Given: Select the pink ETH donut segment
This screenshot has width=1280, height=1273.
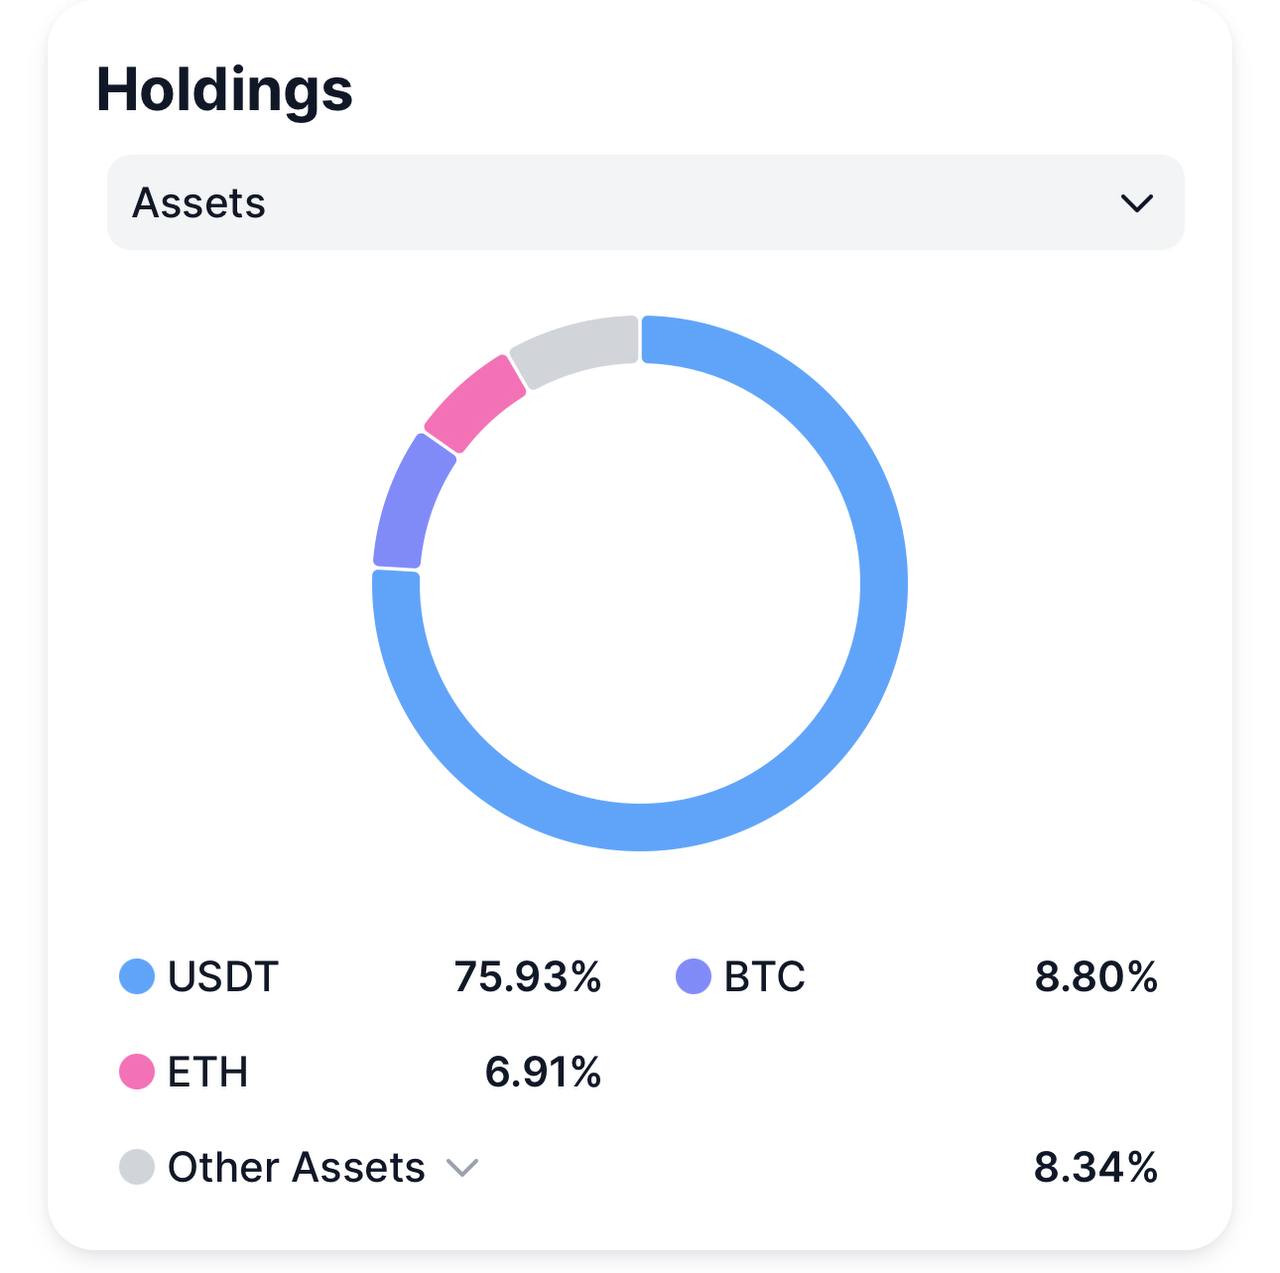Looking at the screenshot, I should pyautogui.click(x=474, y=404).
